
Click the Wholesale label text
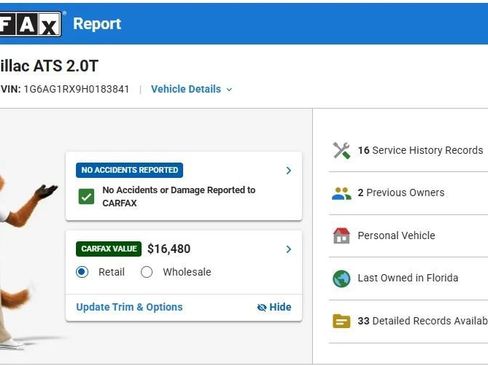pyautogui.click(x=187, y=272)
